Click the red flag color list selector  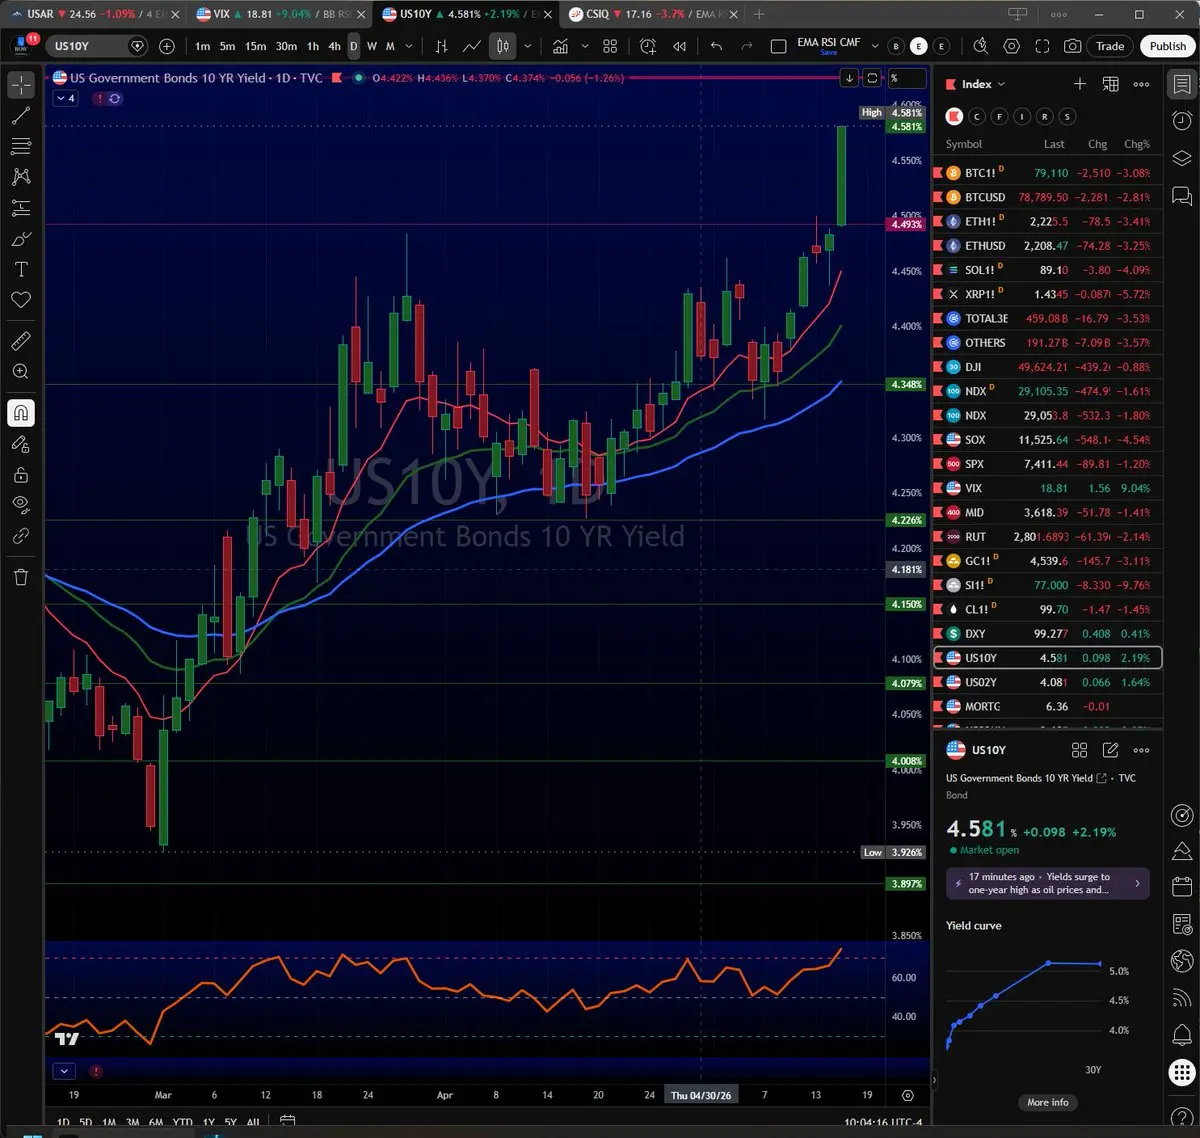953,116
